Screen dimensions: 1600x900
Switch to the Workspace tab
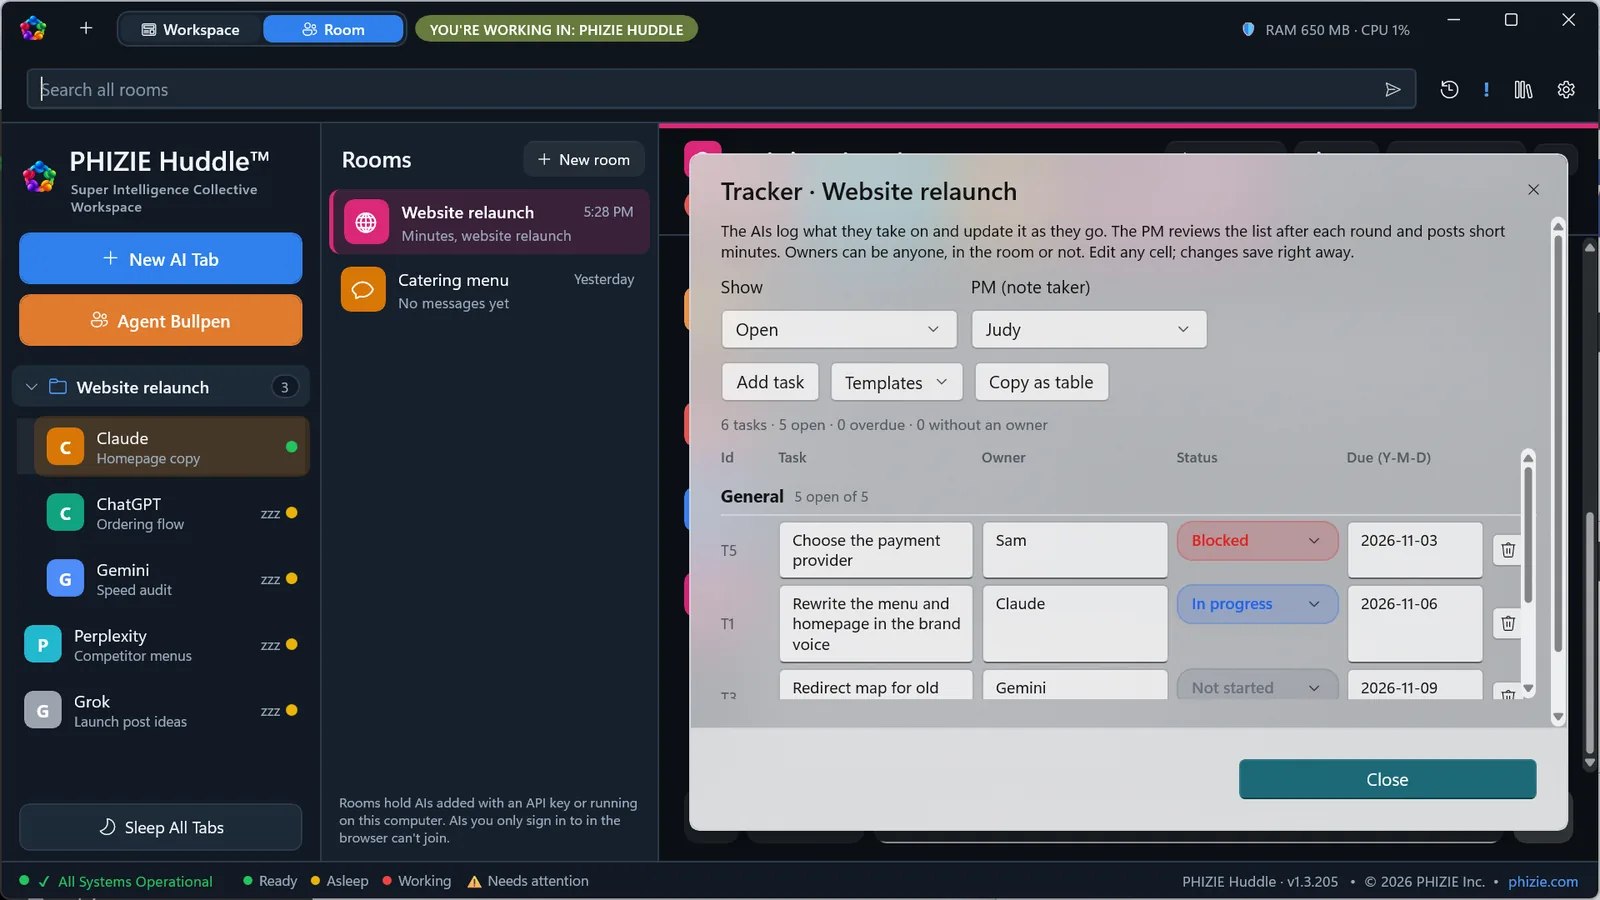tap(191, 30)
